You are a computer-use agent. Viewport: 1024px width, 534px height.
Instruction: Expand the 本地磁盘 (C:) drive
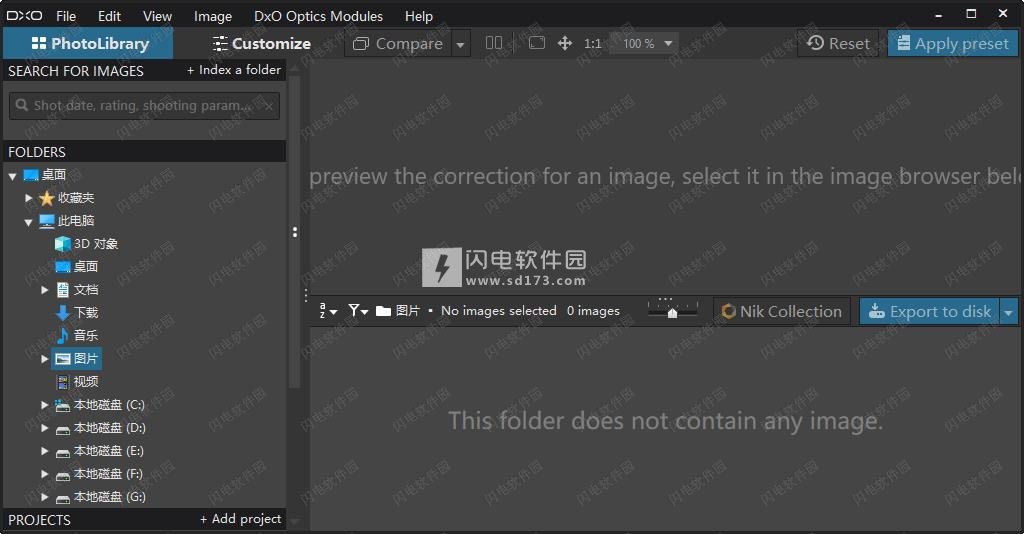[x=44, y=405]
